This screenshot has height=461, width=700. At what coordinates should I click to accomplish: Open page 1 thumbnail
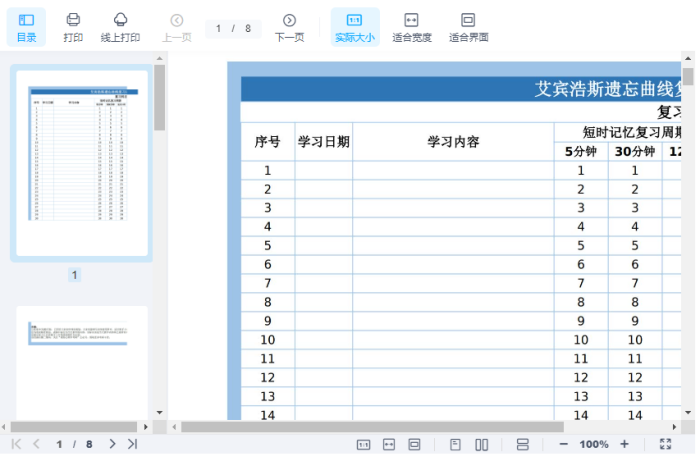[x=82, y=163]
